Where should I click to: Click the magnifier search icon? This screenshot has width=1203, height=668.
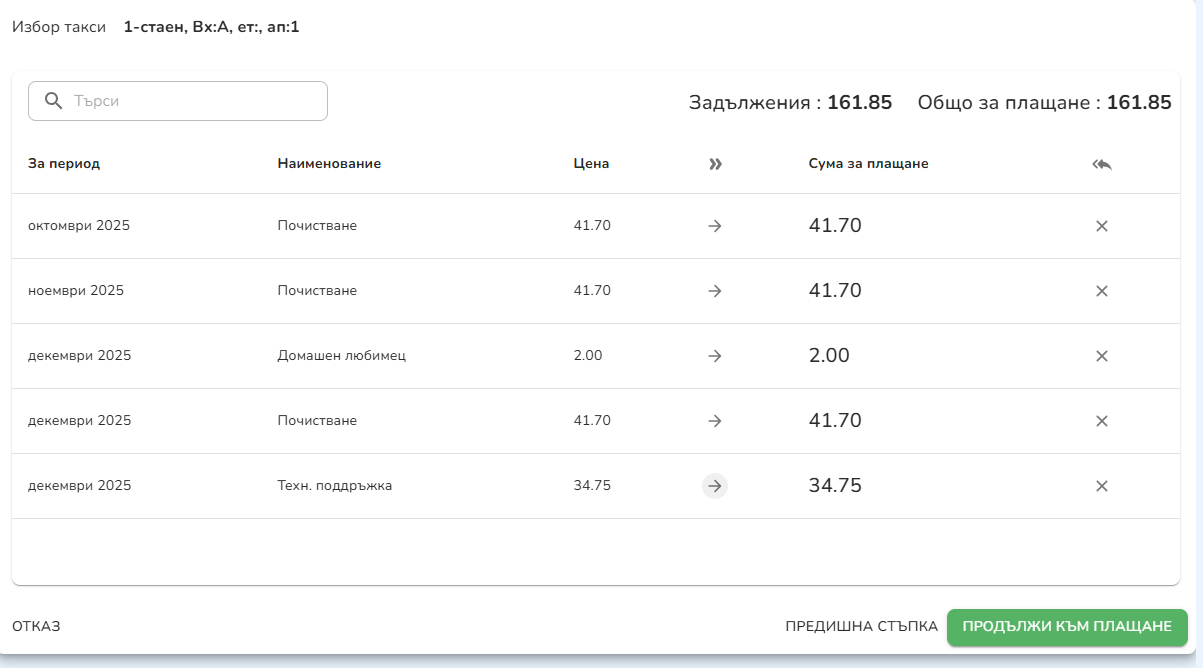pyautogui.click(x=54, y=101)
